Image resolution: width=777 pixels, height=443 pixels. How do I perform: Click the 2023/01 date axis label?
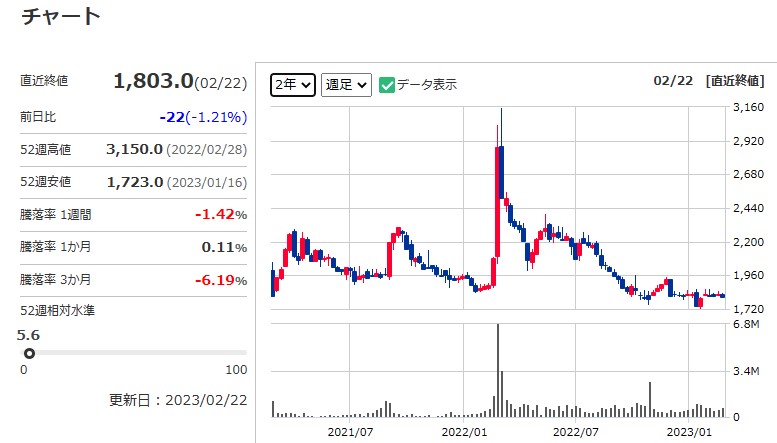point(689,432)
